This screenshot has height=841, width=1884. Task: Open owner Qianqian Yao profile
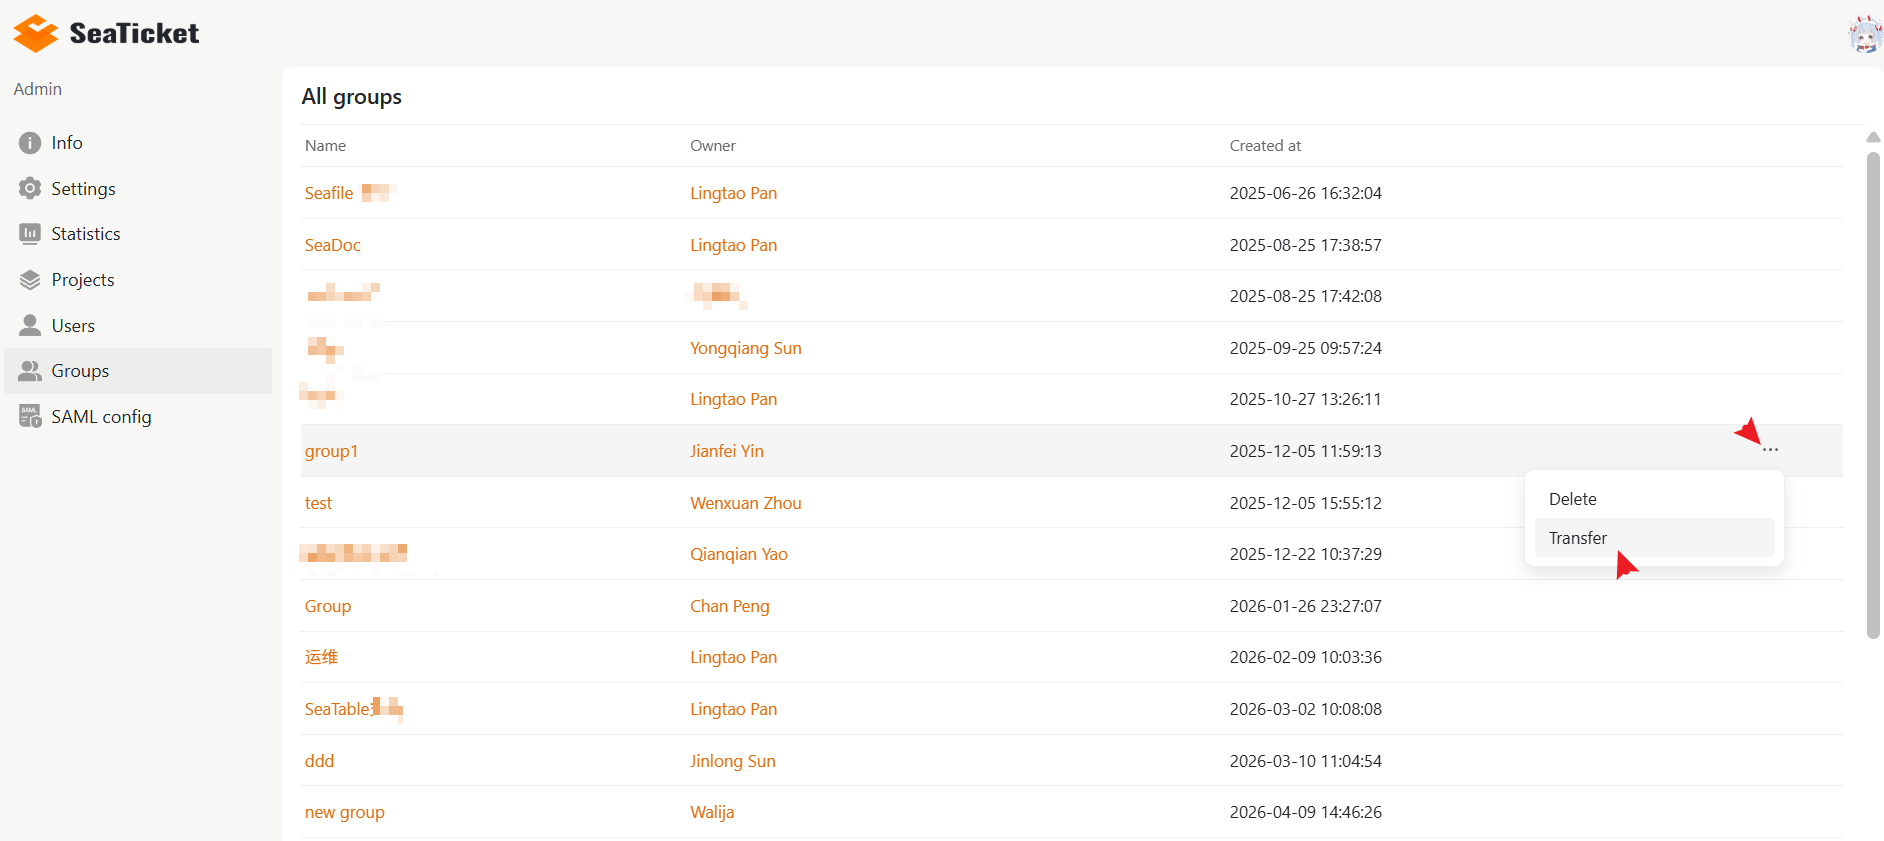(x=738, y=554)
